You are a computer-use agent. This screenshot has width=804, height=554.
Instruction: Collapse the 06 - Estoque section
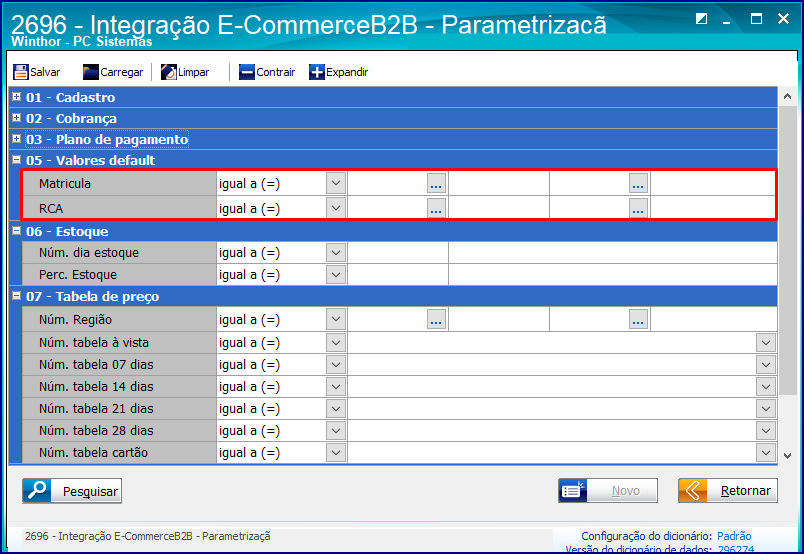(x=16, y=230)
